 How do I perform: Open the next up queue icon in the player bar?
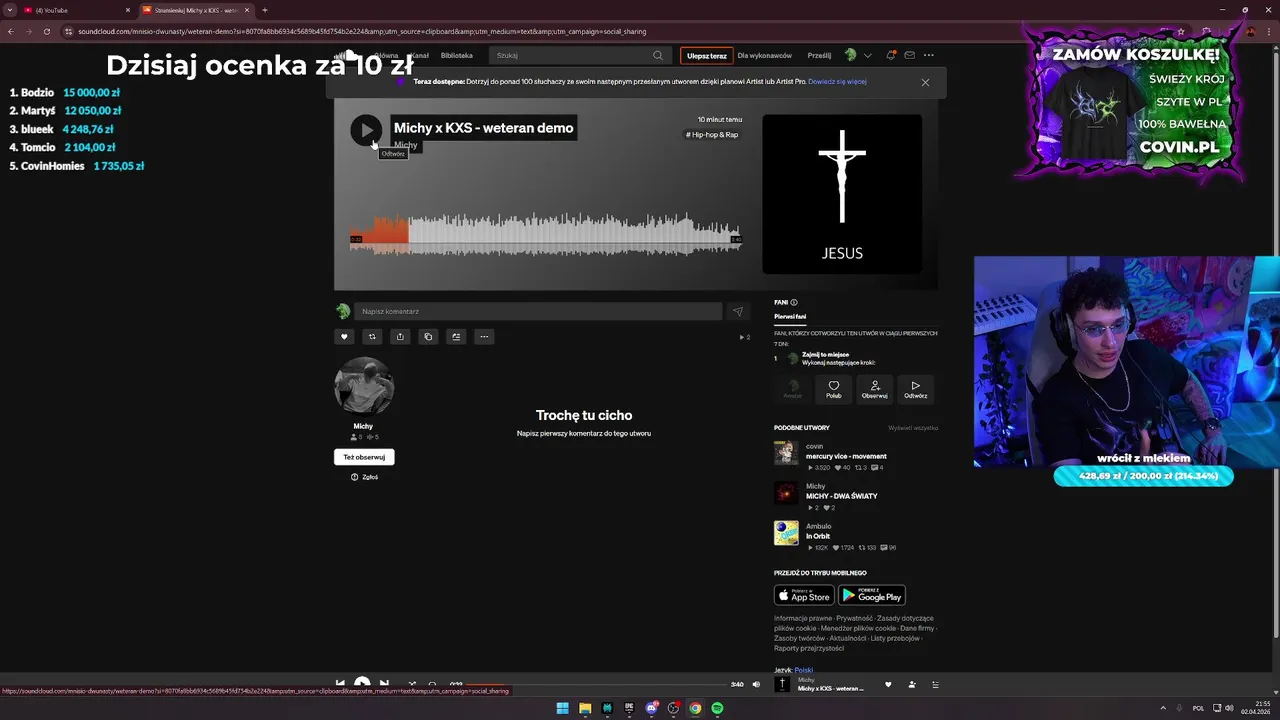pos(936,685)
